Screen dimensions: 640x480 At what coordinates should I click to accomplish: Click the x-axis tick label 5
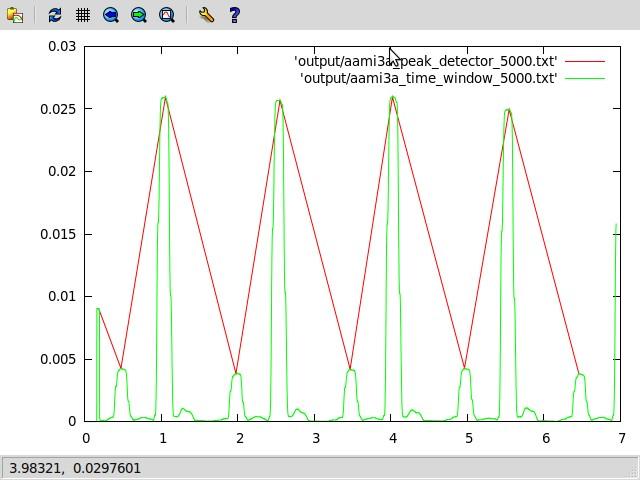[x=469, y=438]
